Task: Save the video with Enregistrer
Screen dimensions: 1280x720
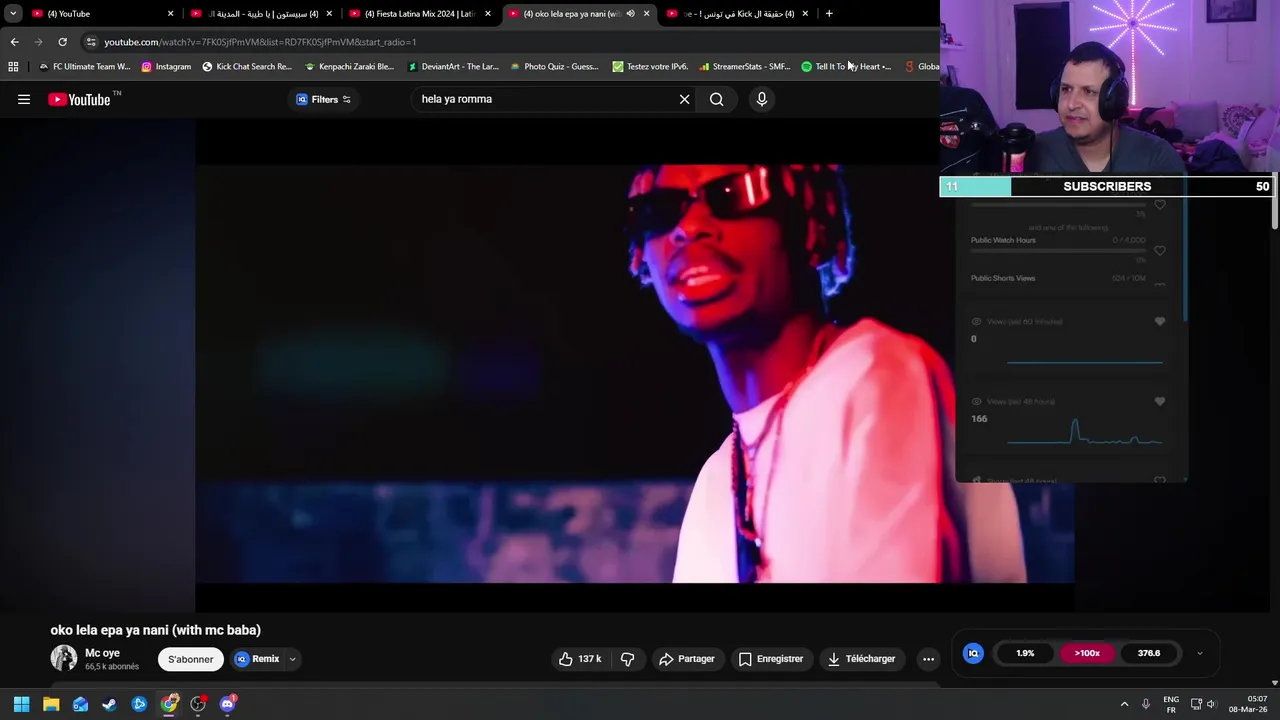Action: [771, 659]
